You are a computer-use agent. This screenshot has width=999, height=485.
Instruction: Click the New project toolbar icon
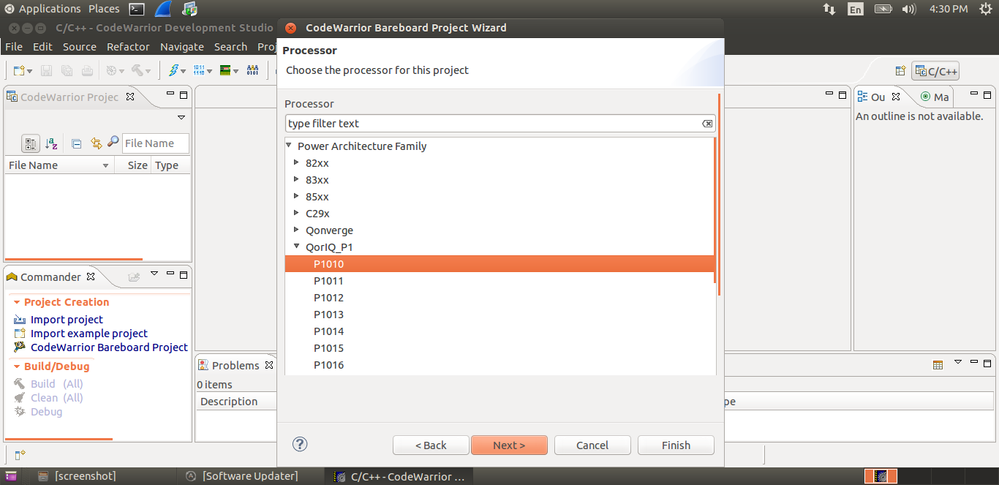[19, 71]
